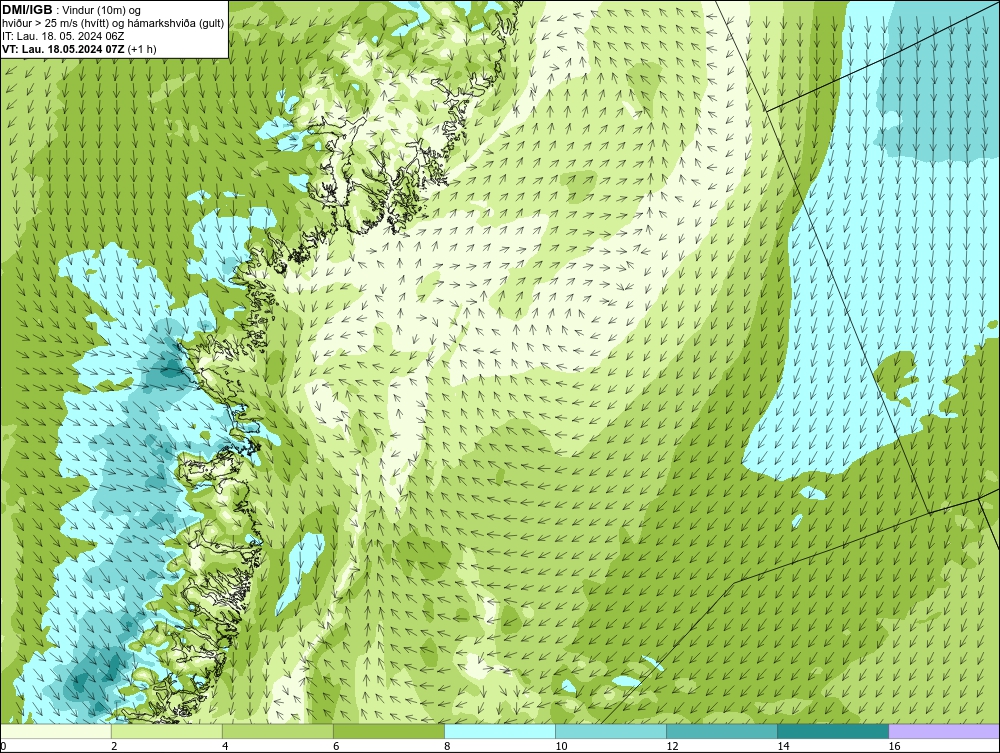
Task: Click the 4–6 m/s green legend swatch
Action: [x=277, y=731]
